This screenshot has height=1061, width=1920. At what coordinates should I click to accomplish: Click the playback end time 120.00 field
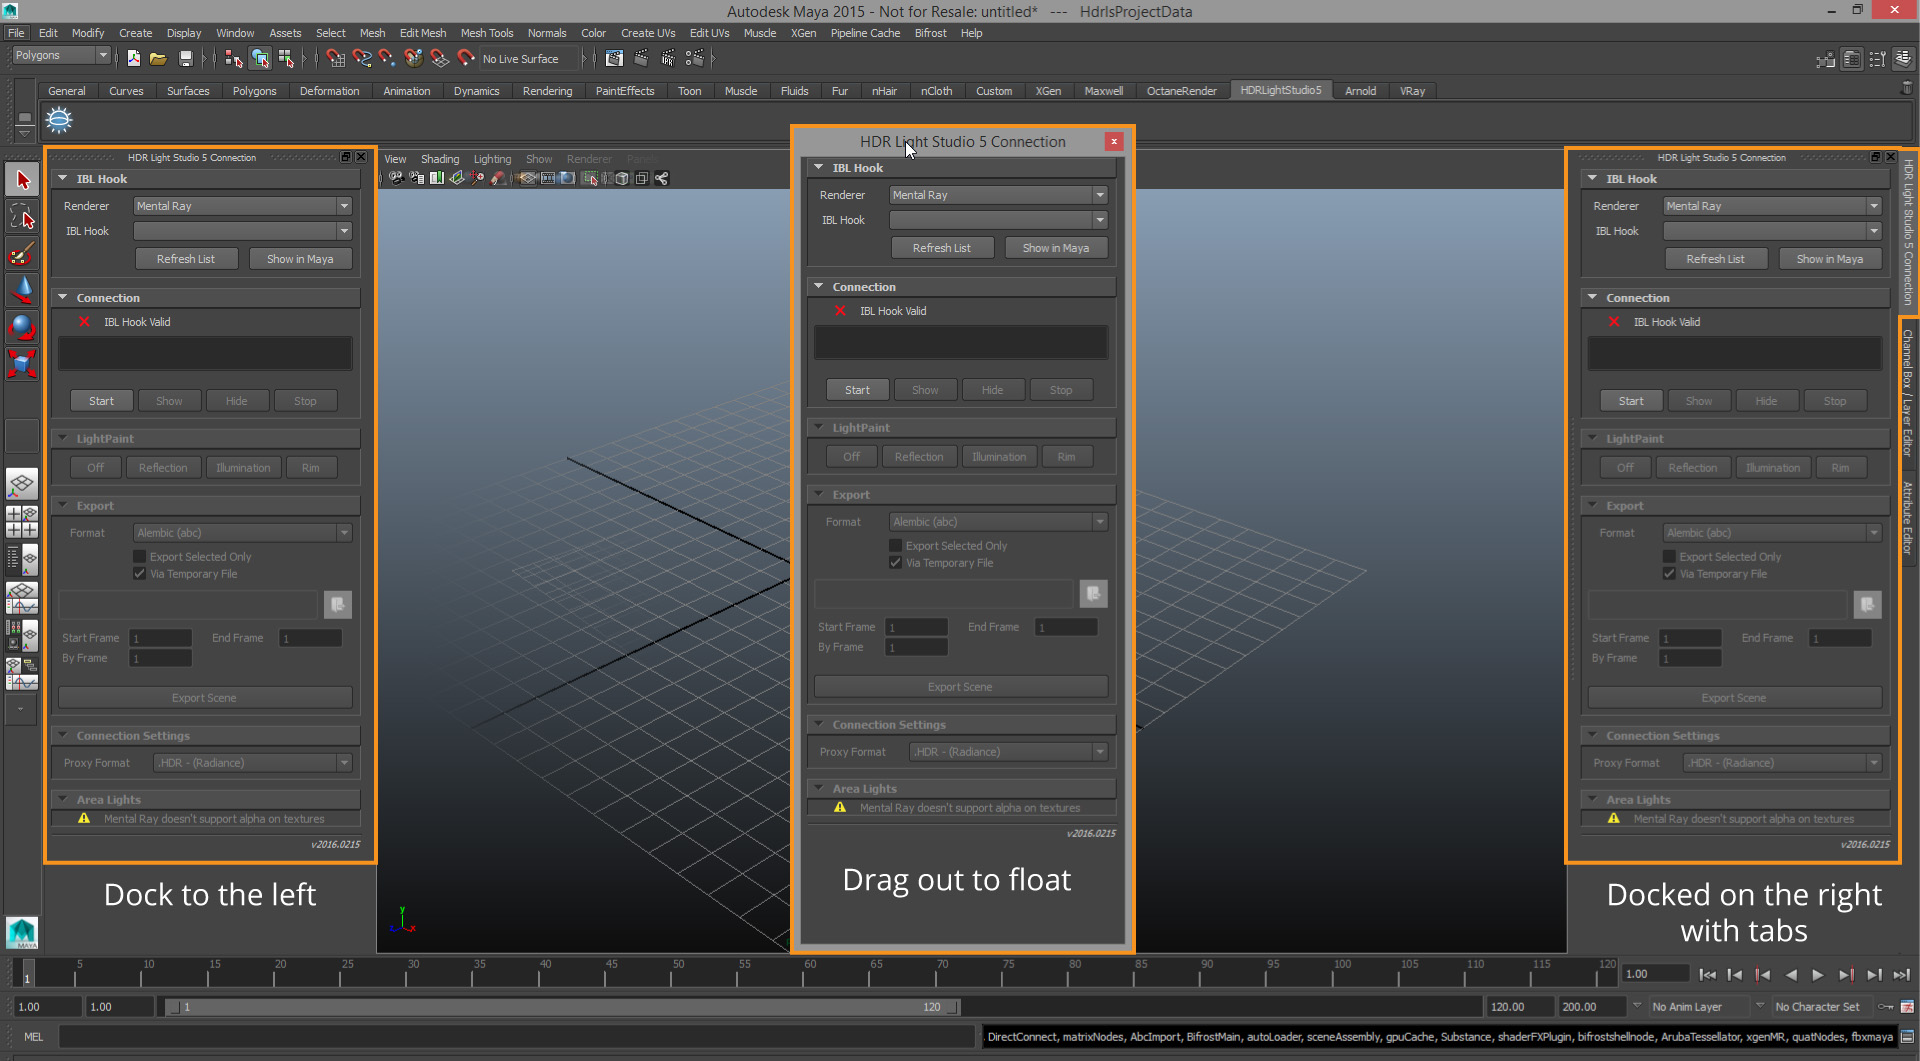pyautogui.click(x=1519, y=1007)
